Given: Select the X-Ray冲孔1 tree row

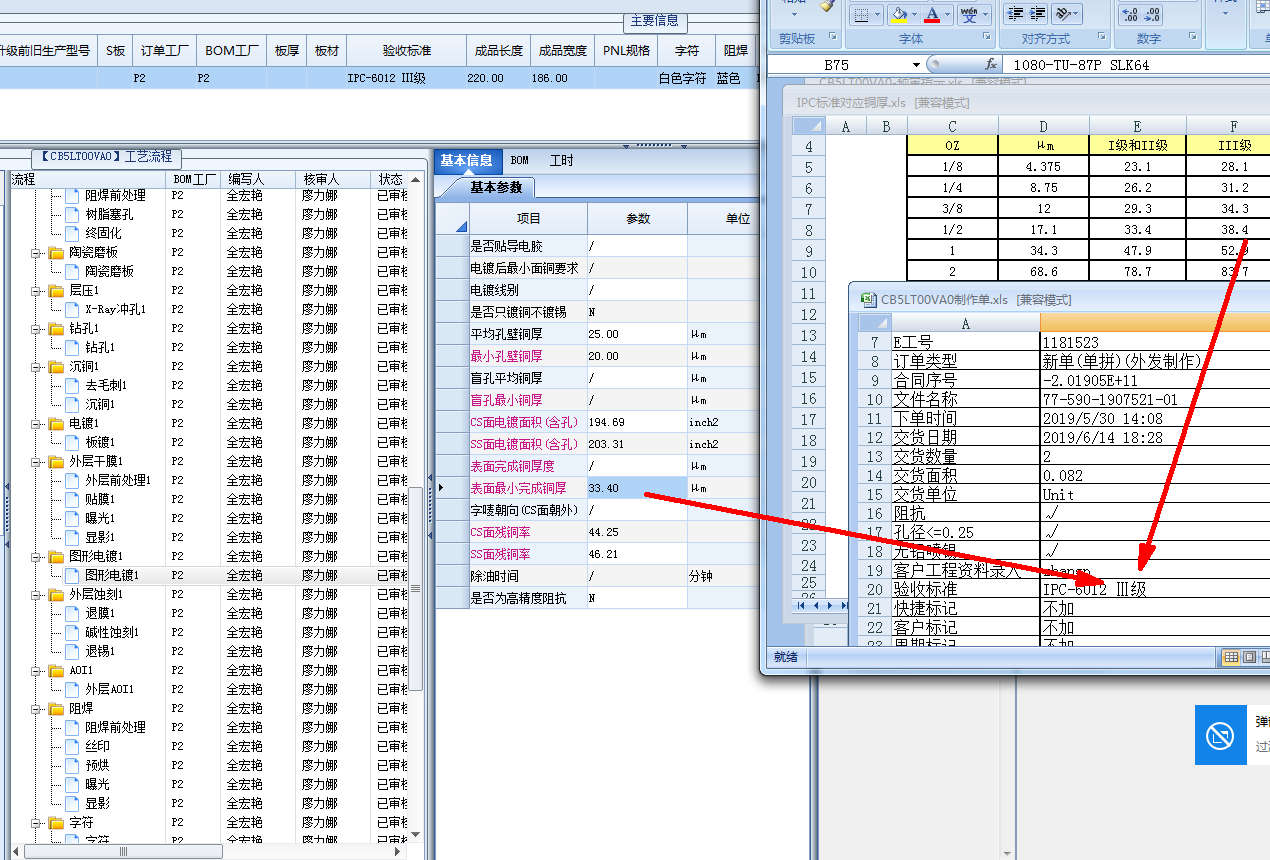Looking at the screenshot, I should (115, 309).
